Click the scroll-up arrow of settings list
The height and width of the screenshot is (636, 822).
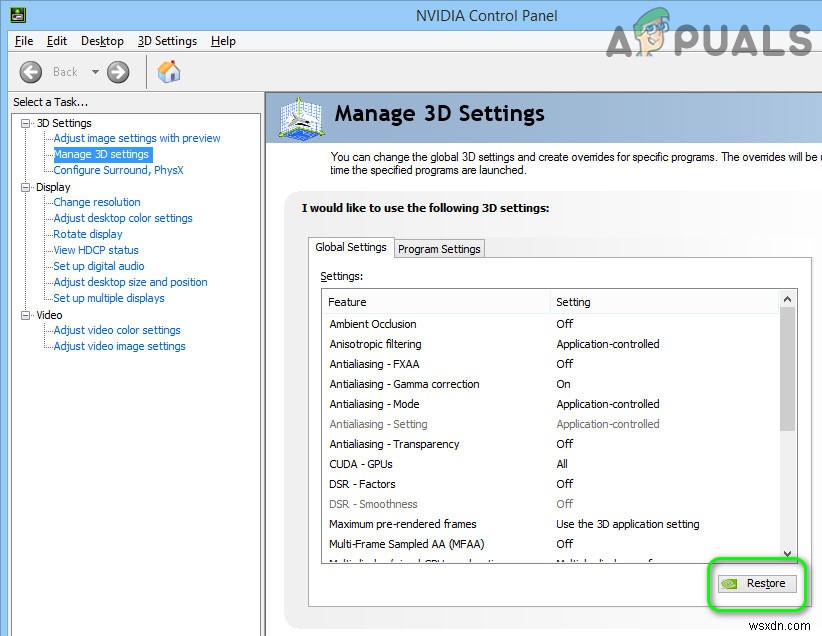point(787,299)
